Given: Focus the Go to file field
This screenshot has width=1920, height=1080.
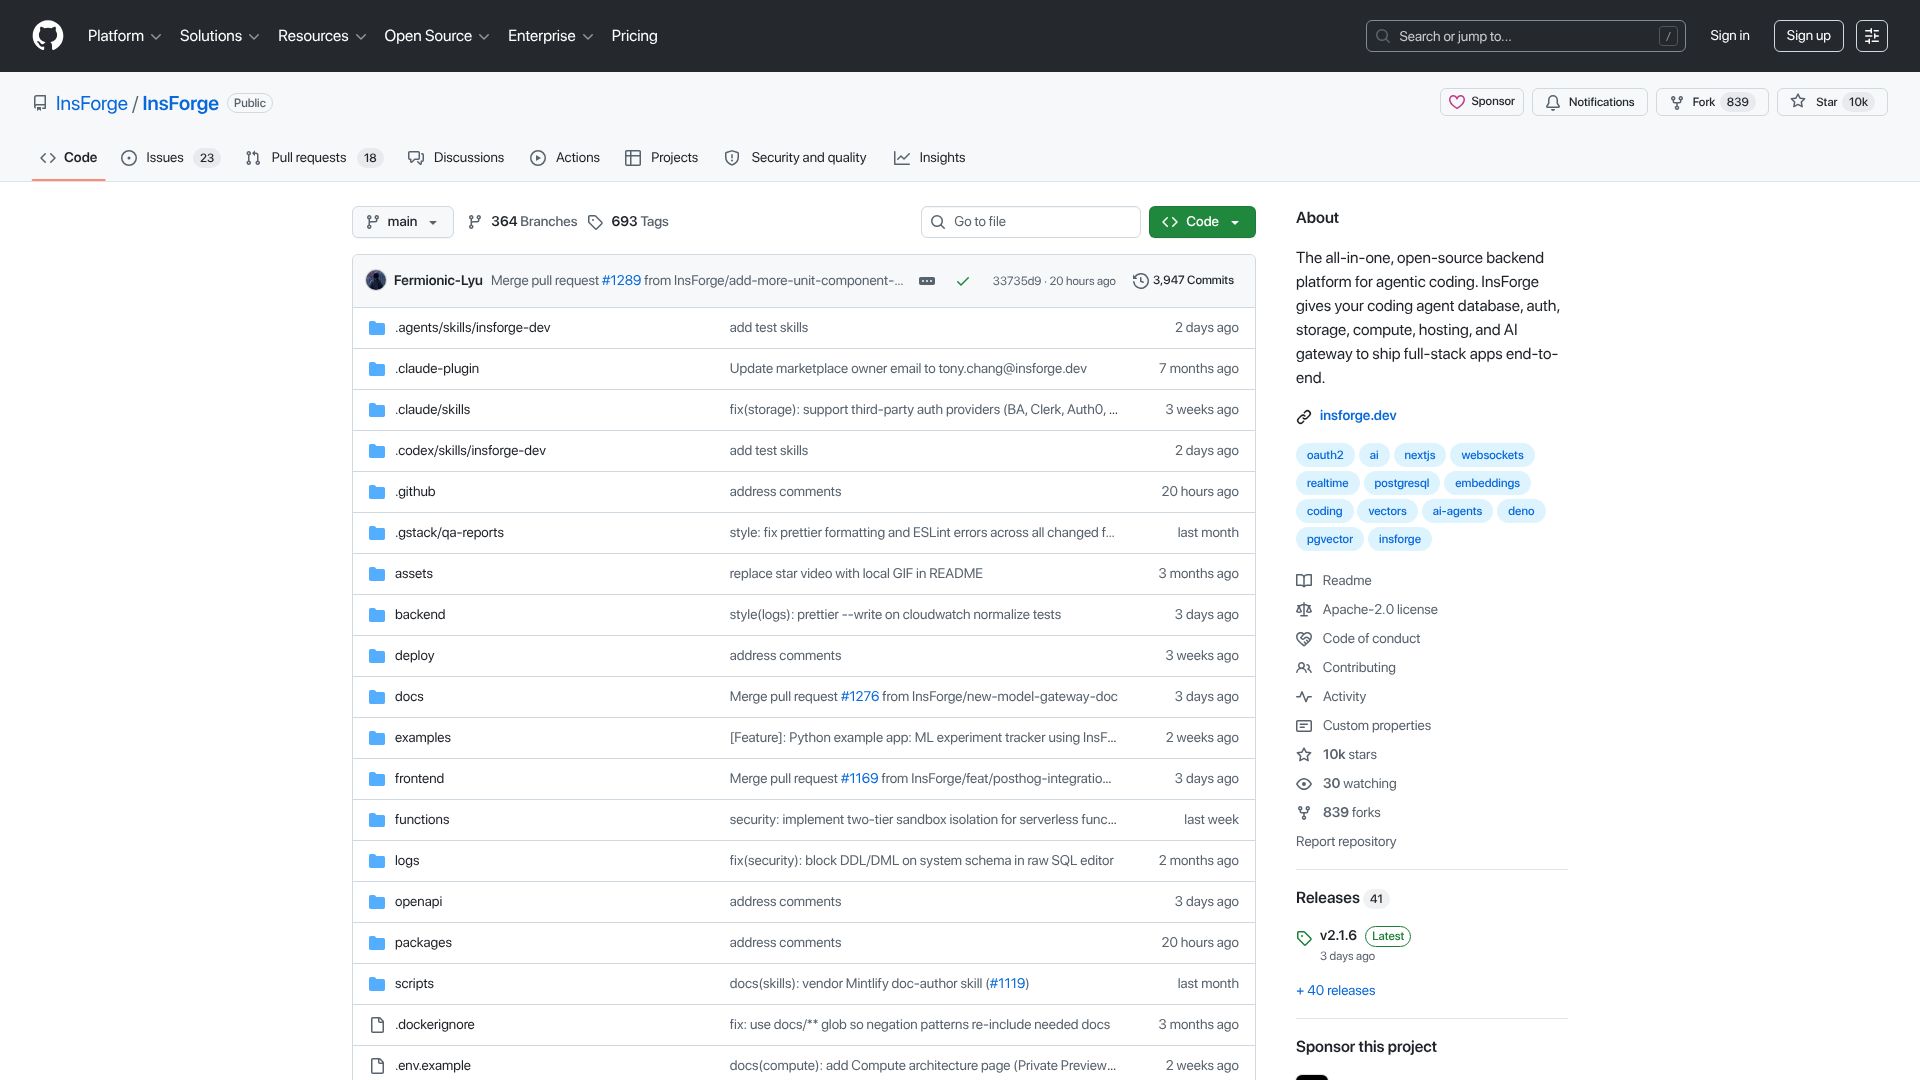Looking at the screenshot, I should pos(1030,222).
